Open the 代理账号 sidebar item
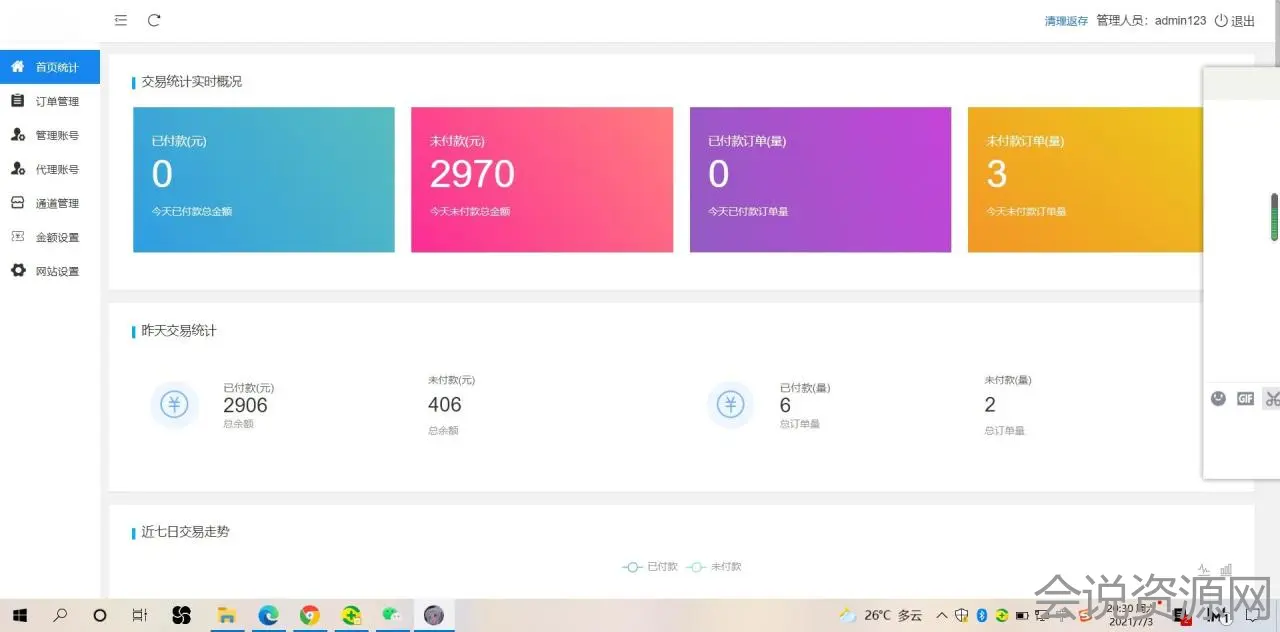 click(x=56, y=169)
